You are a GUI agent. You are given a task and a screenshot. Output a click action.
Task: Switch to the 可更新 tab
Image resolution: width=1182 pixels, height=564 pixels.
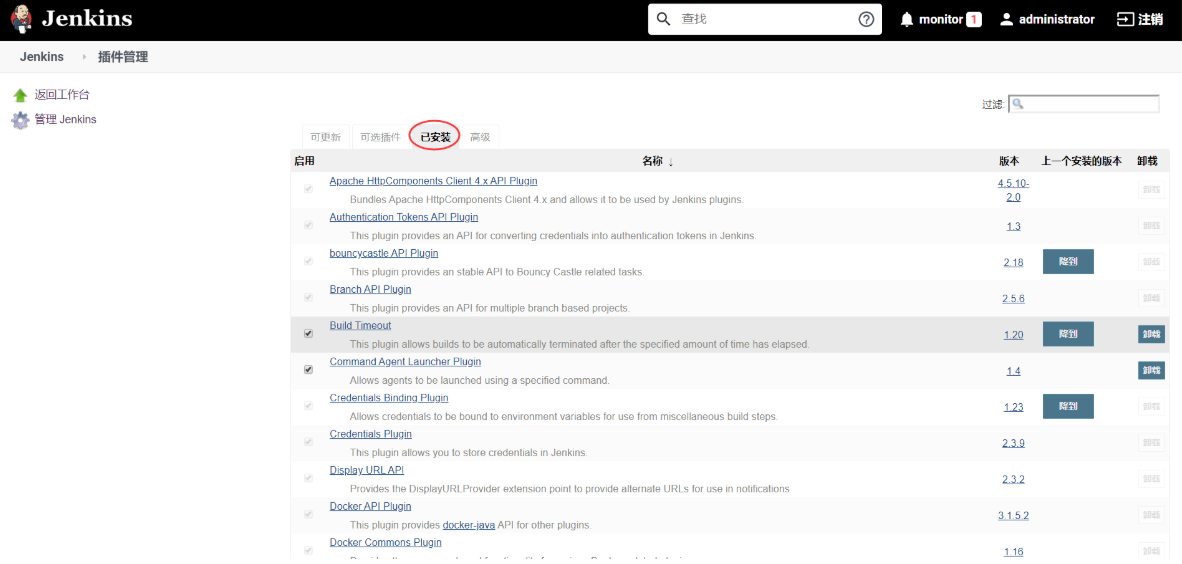point(326,137)
